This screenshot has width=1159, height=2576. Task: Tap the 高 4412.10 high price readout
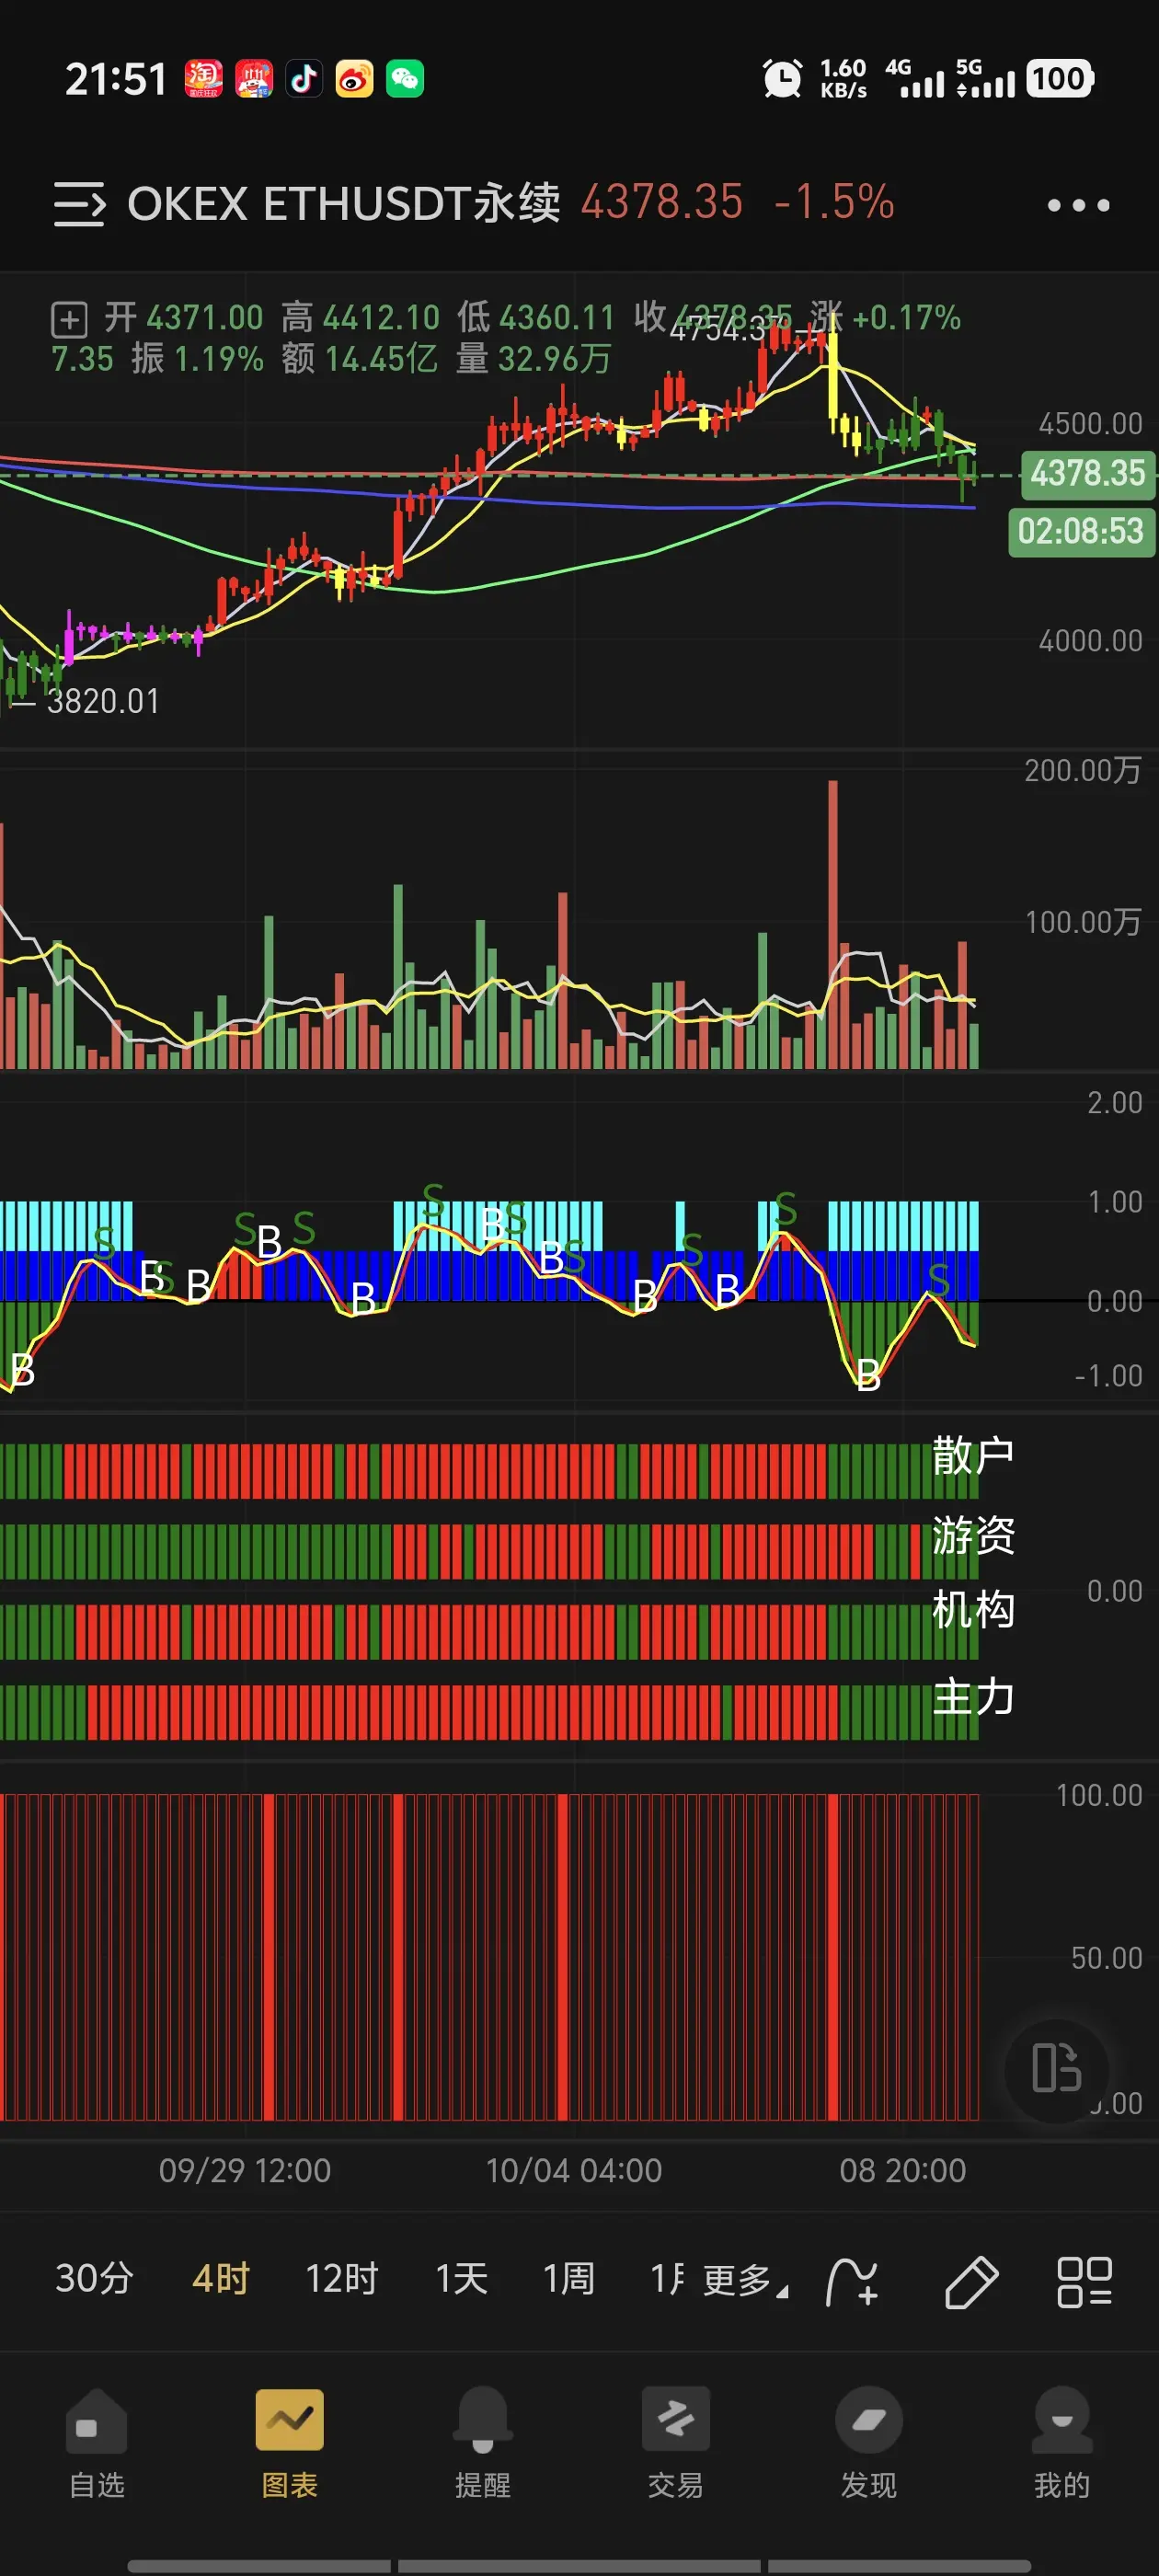(x=360, y=318)
